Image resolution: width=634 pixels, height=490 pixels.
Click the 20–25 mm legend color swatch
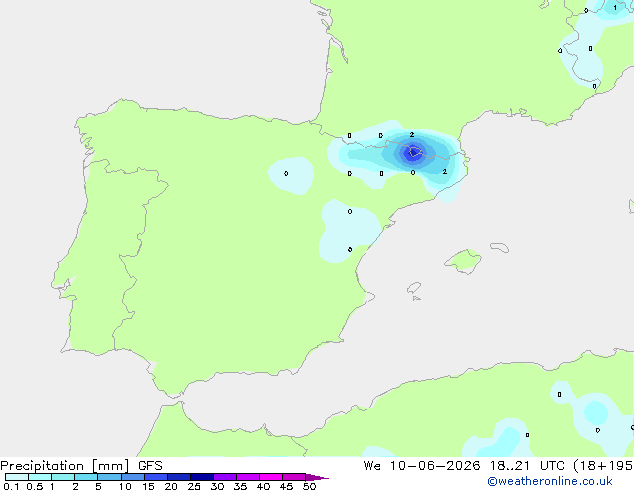point(178,477)
